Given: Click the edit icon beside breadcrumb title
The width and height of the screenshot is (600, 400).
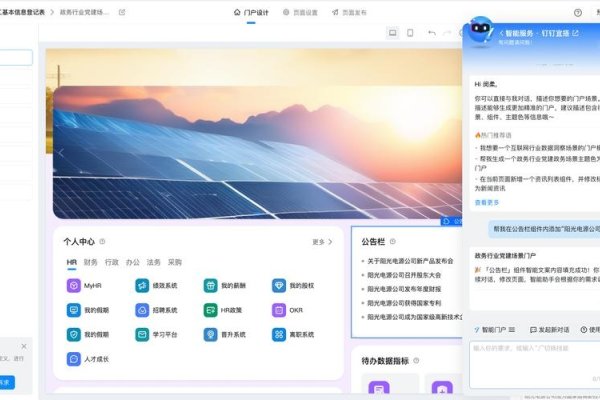Looking at the screenshot, I should [122, 12].
